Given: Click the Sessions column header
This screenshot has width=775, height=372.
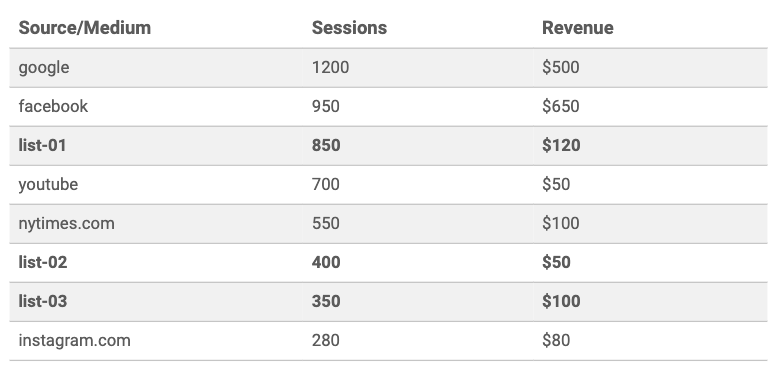Looking at the screenshot, I should click(349, 28).
